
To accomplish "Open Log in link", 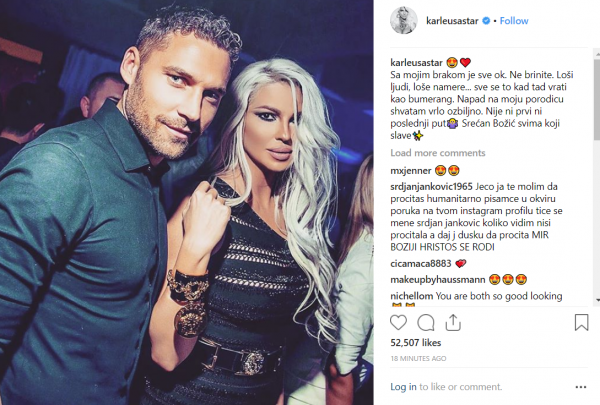I will click(403, 387).
